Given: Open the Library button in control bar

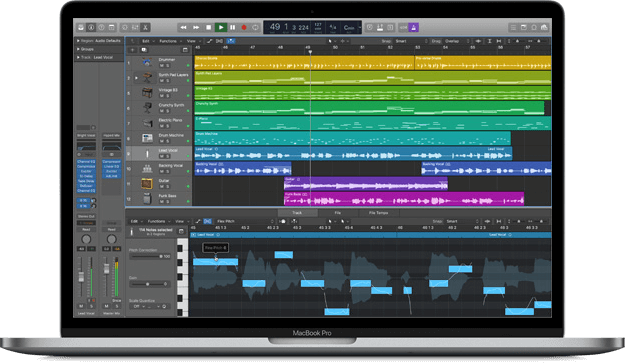Looking at the screenshot, I should [x=81, y=28].
